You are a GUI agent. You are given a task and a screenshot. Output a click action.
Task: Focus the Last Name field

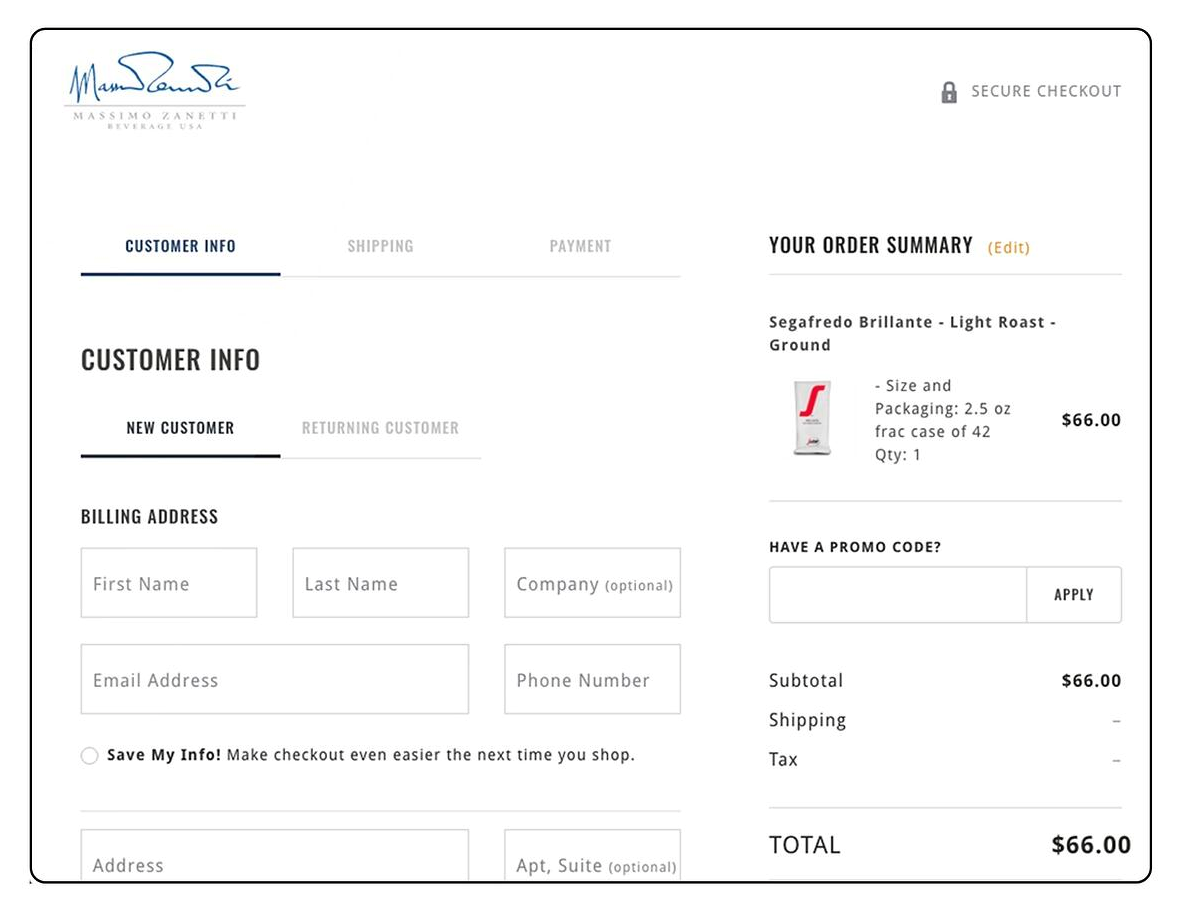coord(381,583)
